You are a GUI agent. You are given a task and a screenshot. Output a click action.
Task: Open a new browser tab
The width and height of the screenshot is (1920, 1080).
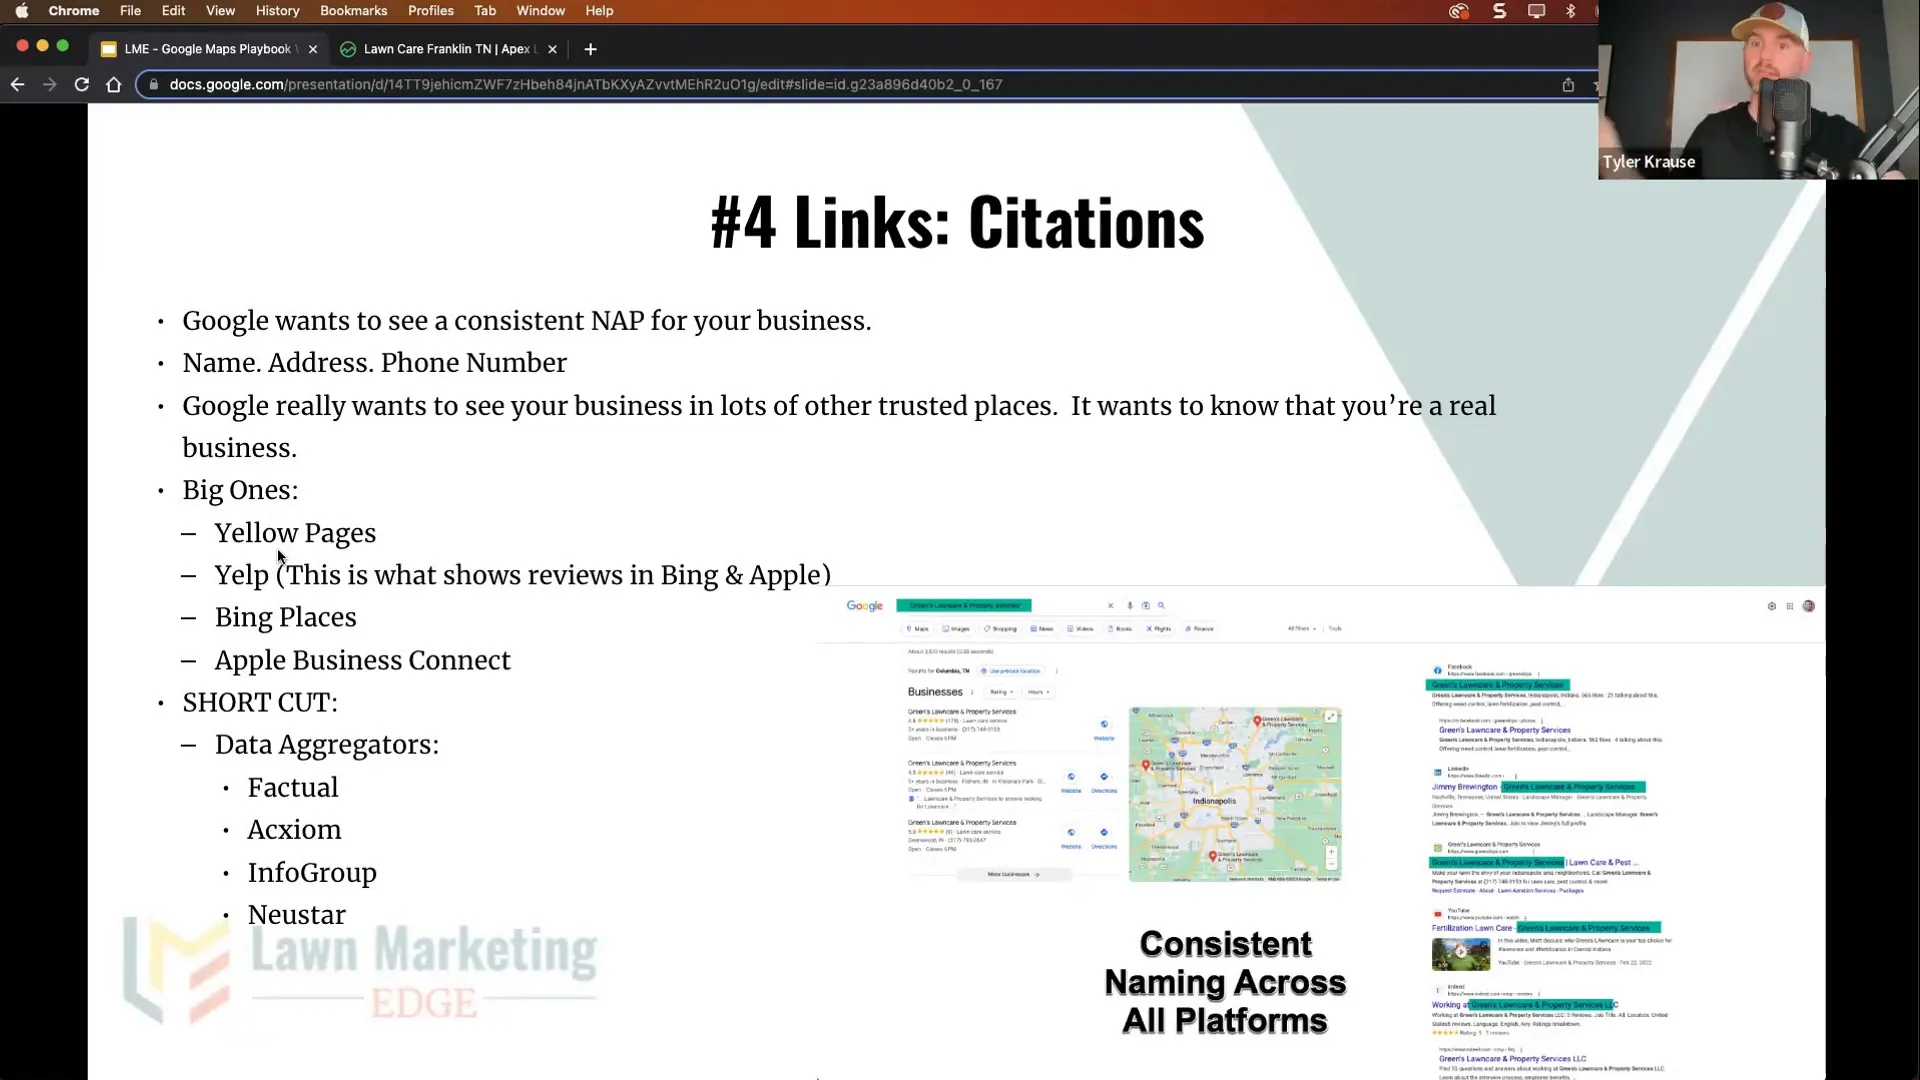[x=590, y=49]
